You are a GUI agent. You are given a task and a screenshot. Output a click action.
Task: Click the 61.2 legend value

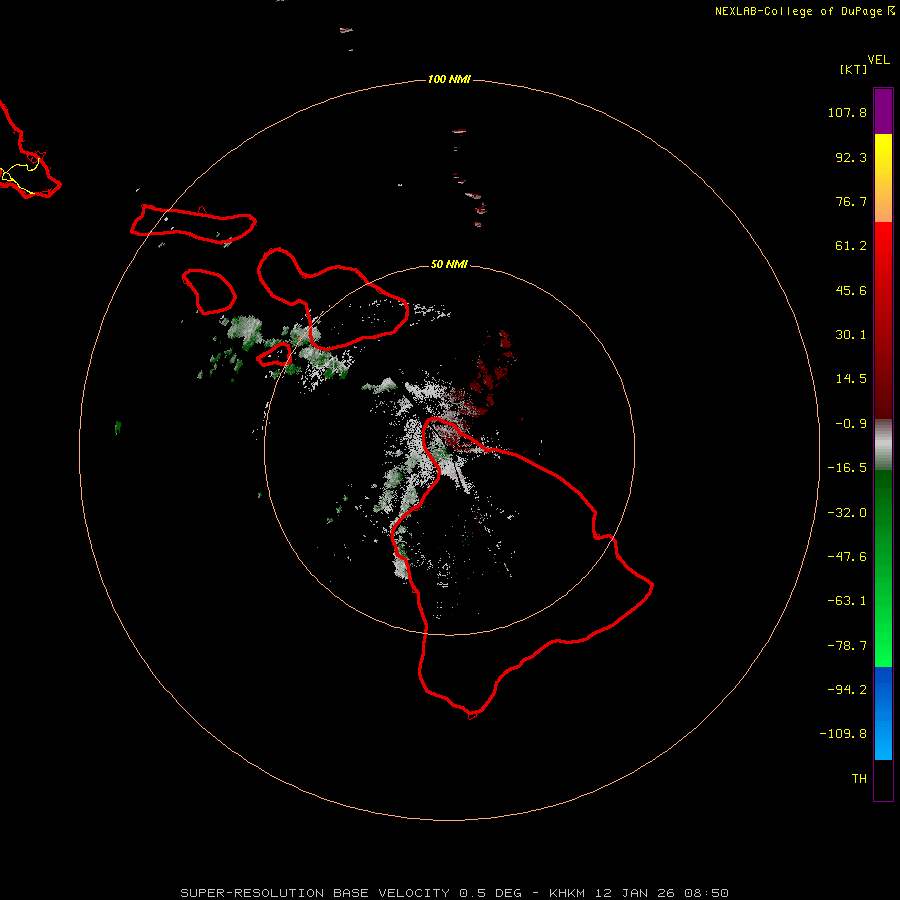851,246
